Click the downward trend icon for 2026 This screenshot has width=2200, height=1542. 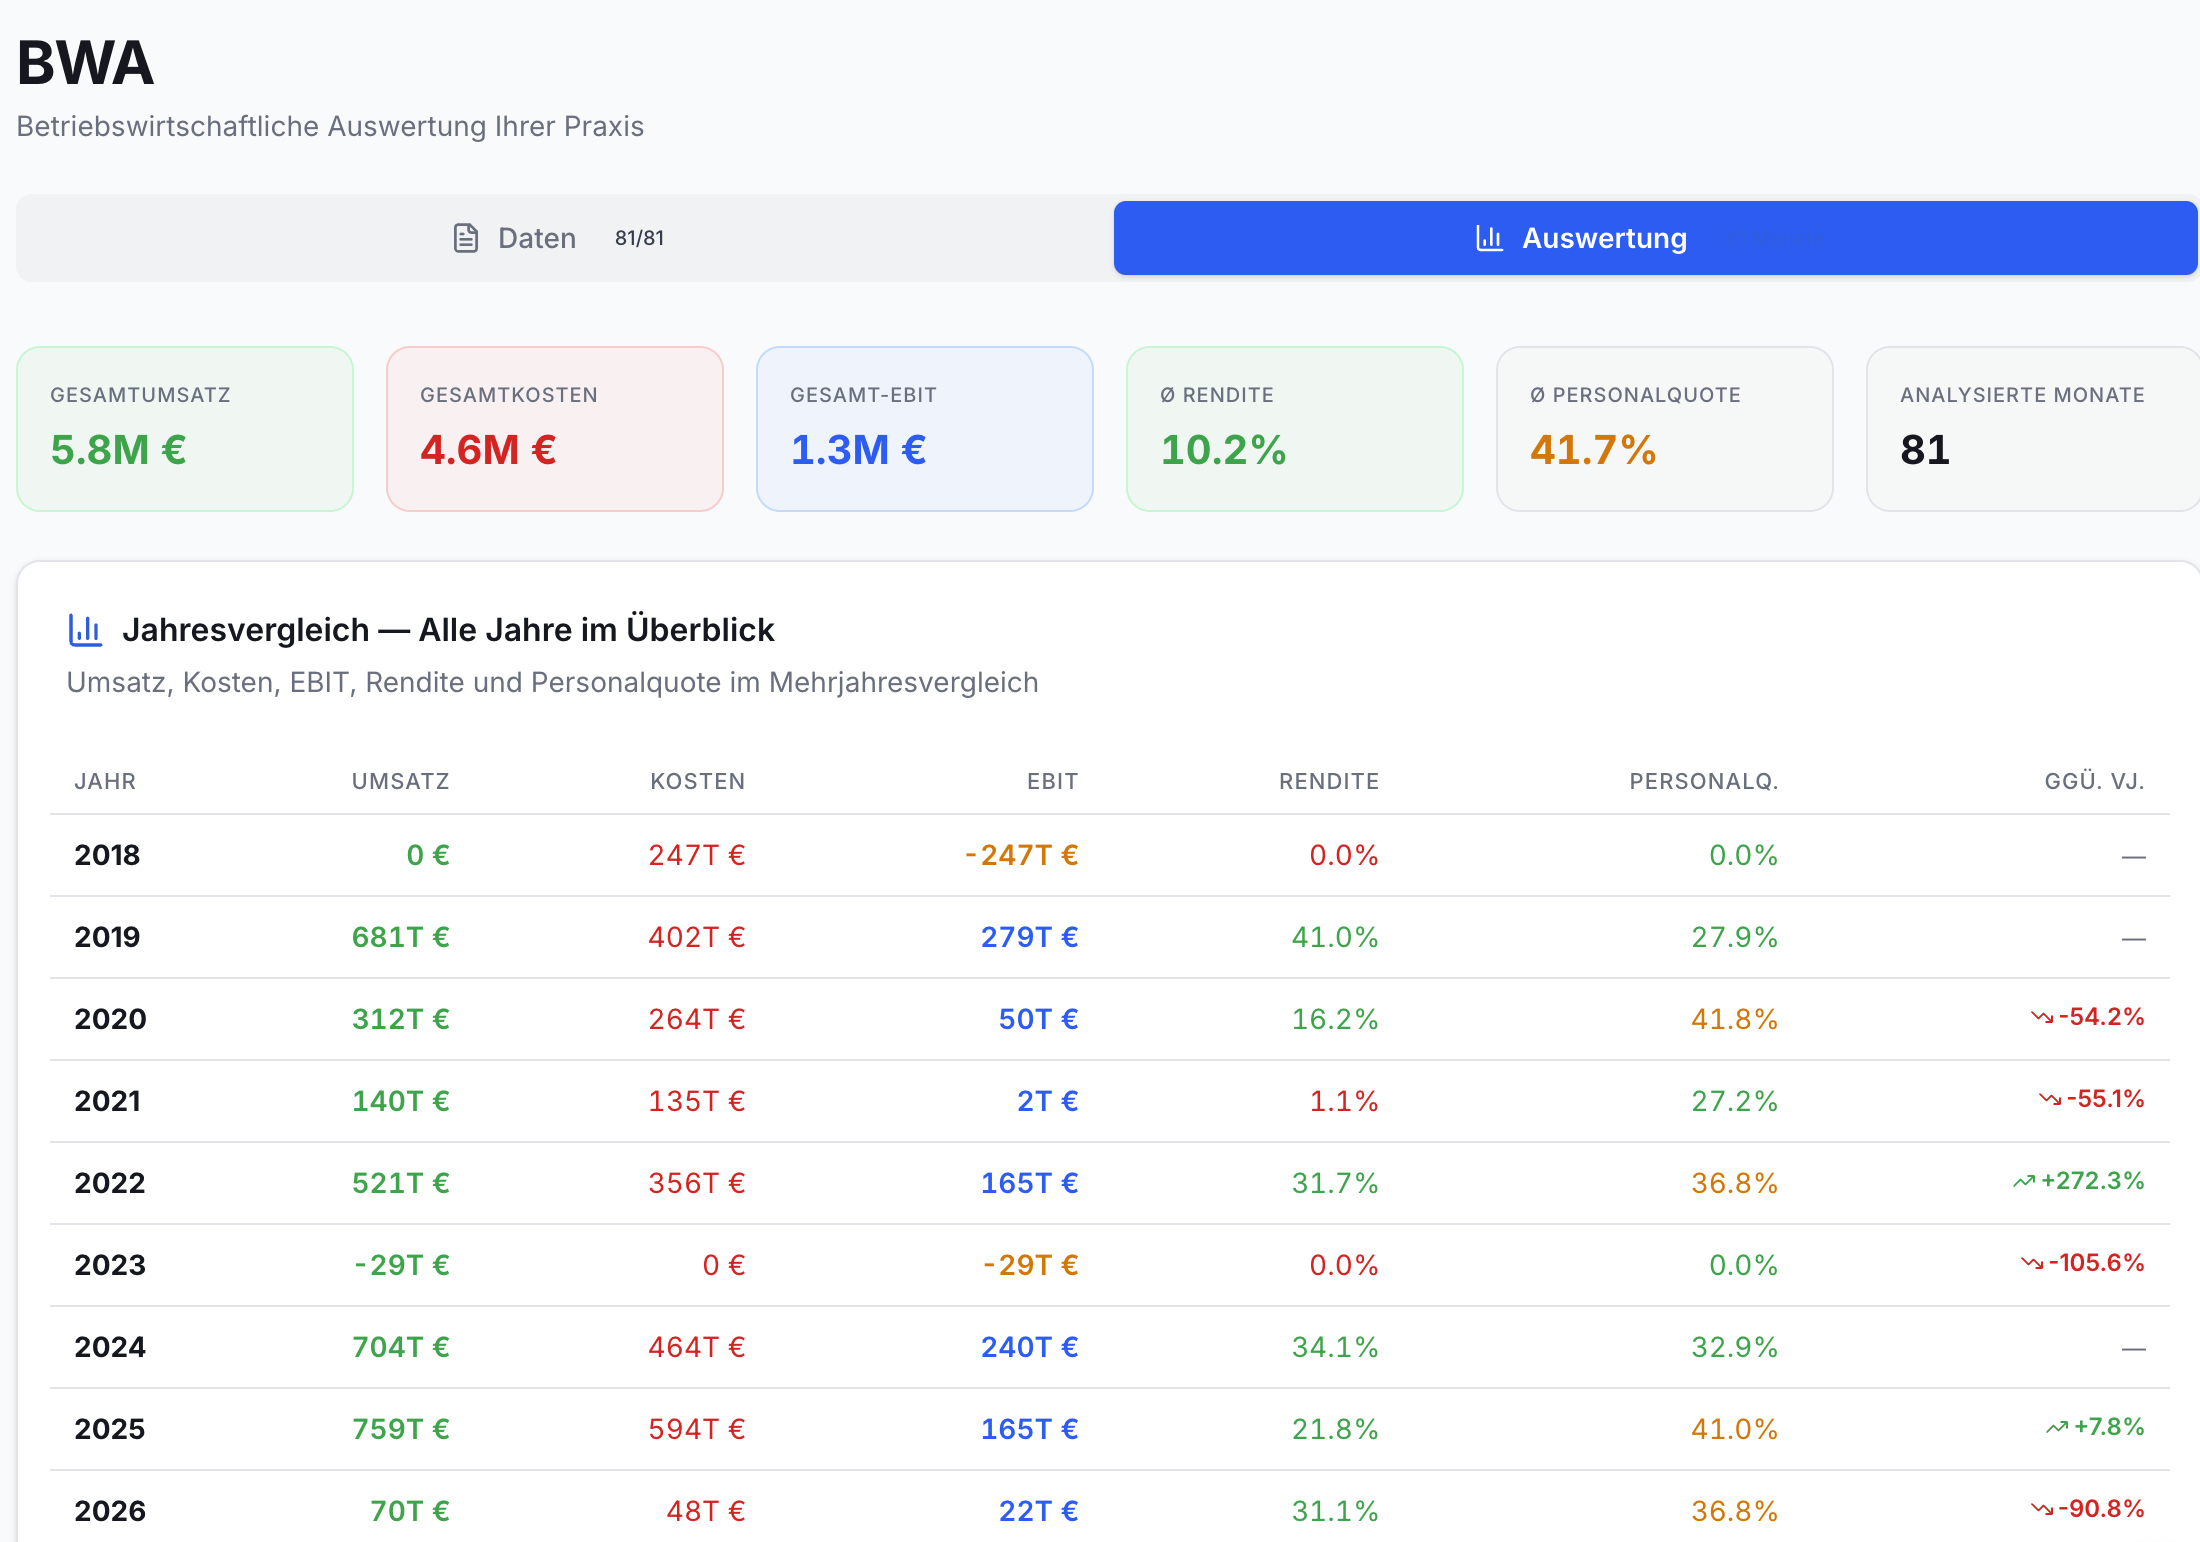[2042, 1509]
